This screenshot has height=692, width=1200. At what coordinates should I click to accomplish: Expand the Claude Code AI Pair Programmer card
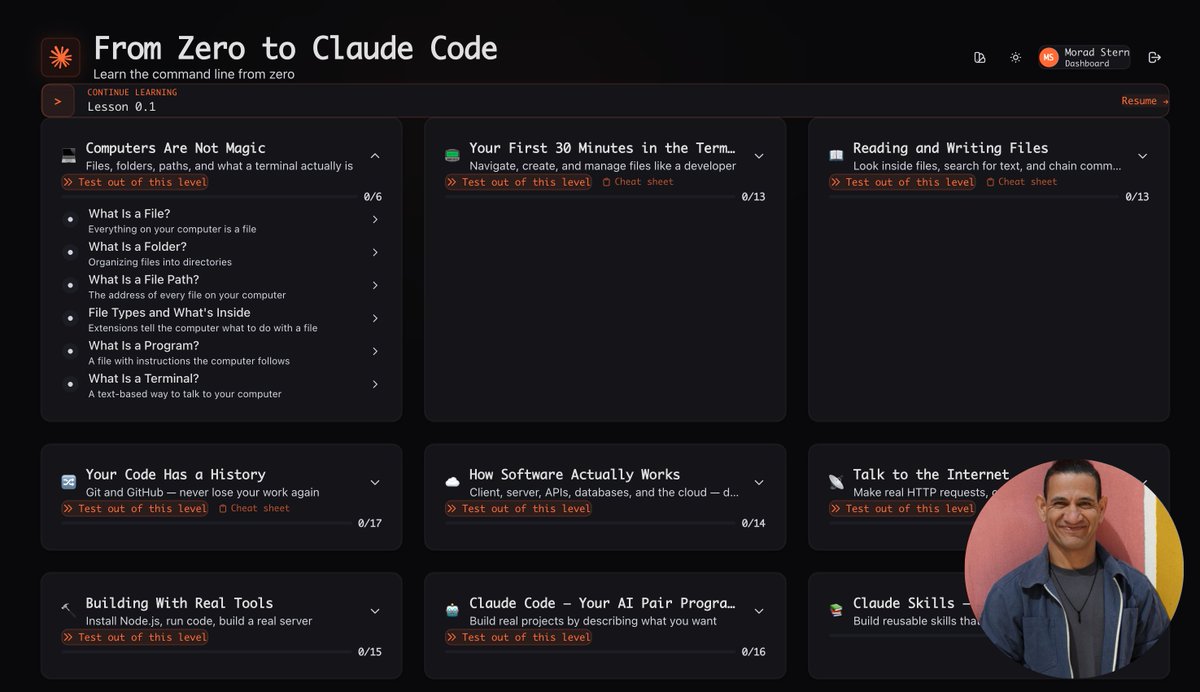759,611
